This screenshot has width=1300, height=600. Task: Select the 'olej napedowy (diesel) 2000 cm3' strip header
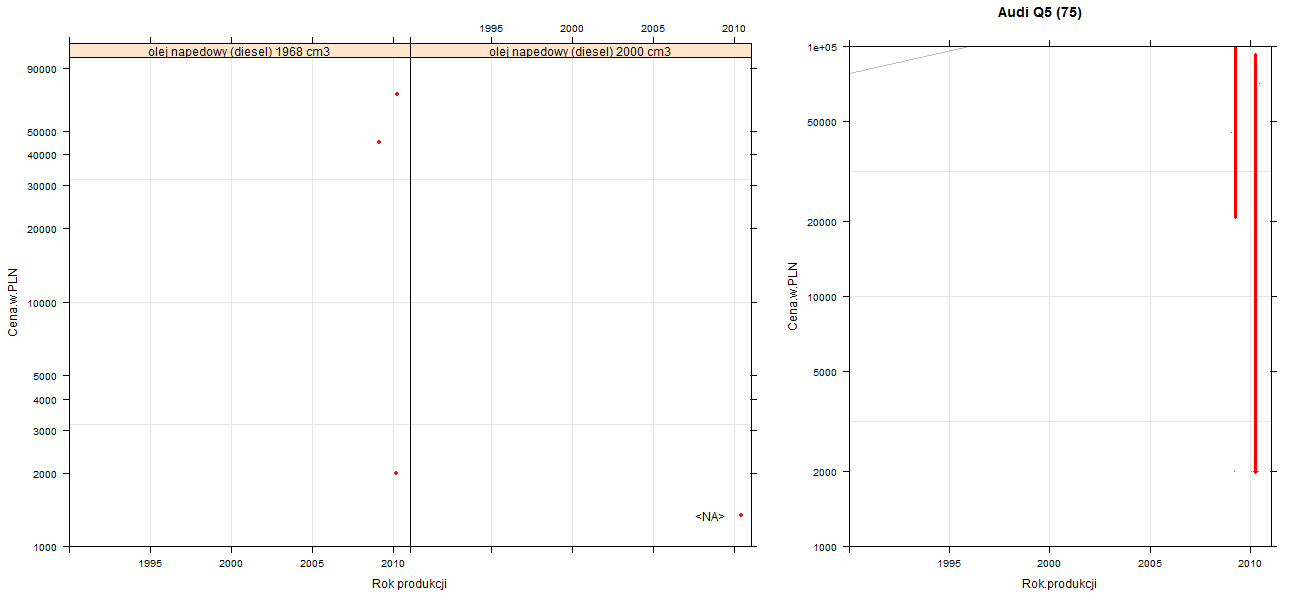580,50
